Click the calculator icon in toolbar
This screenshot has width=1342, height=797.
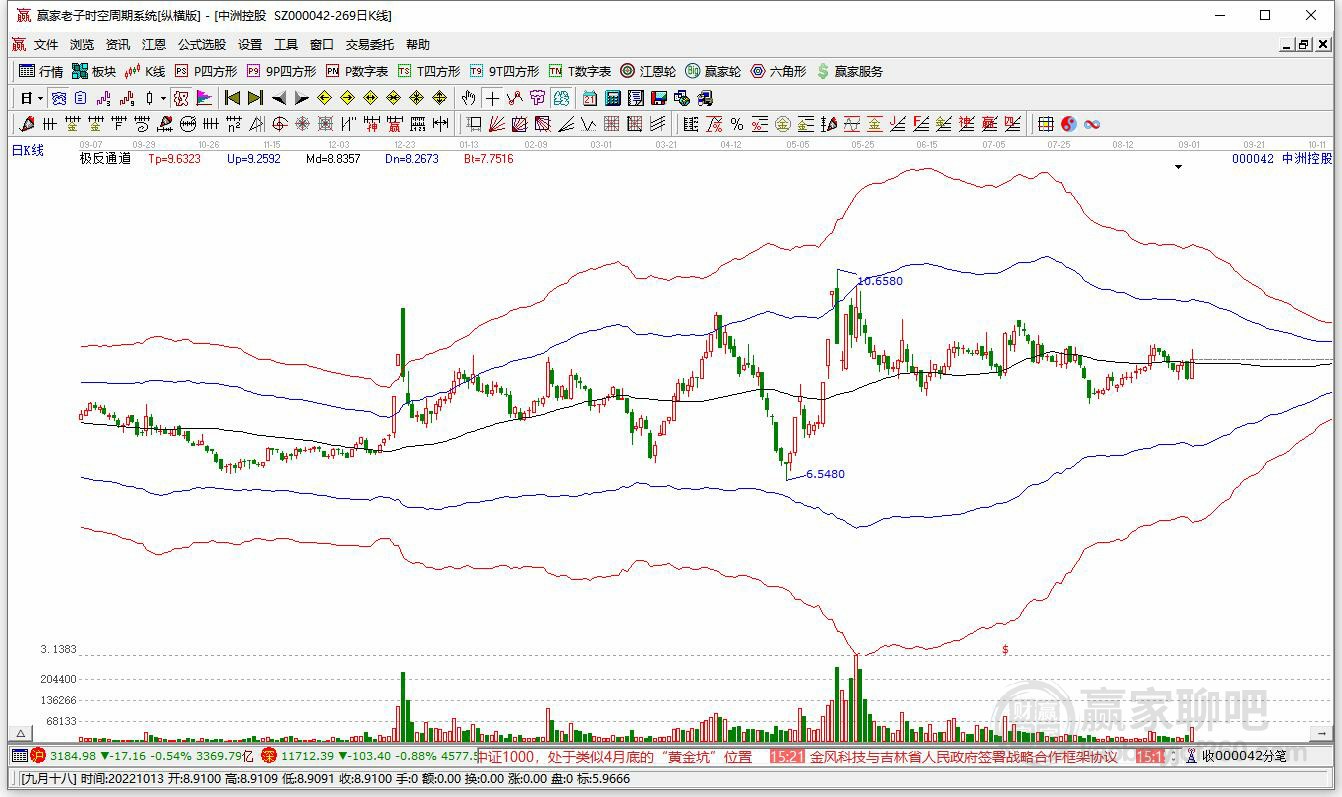click(x=612, y=98)
